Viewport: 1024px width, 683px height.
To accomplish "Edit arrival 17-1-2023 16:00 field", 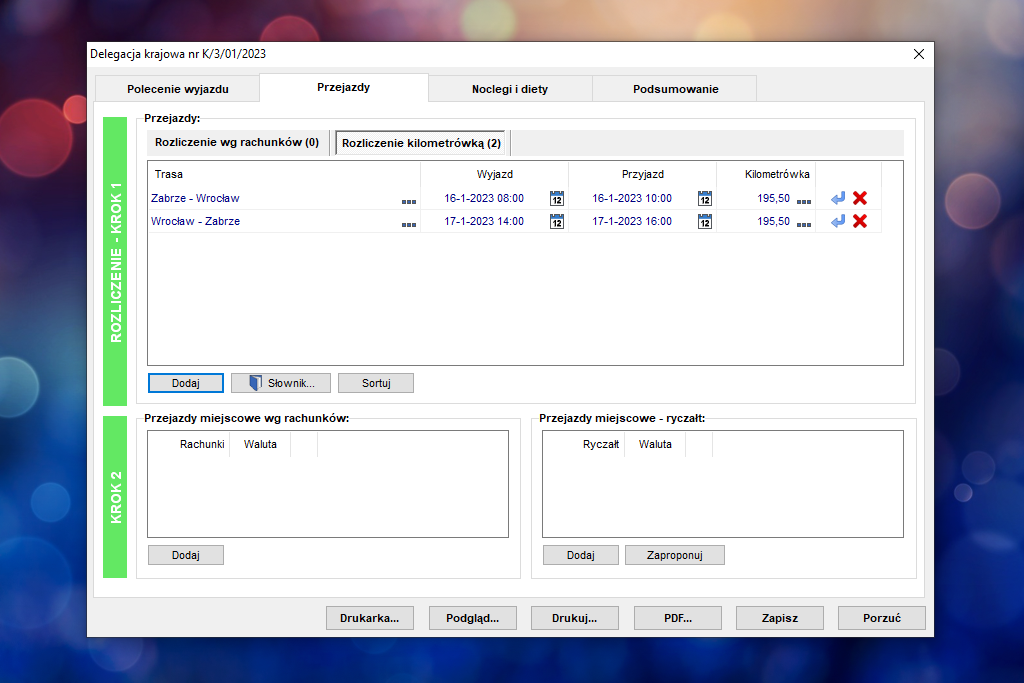I will (x=632, y=221).
